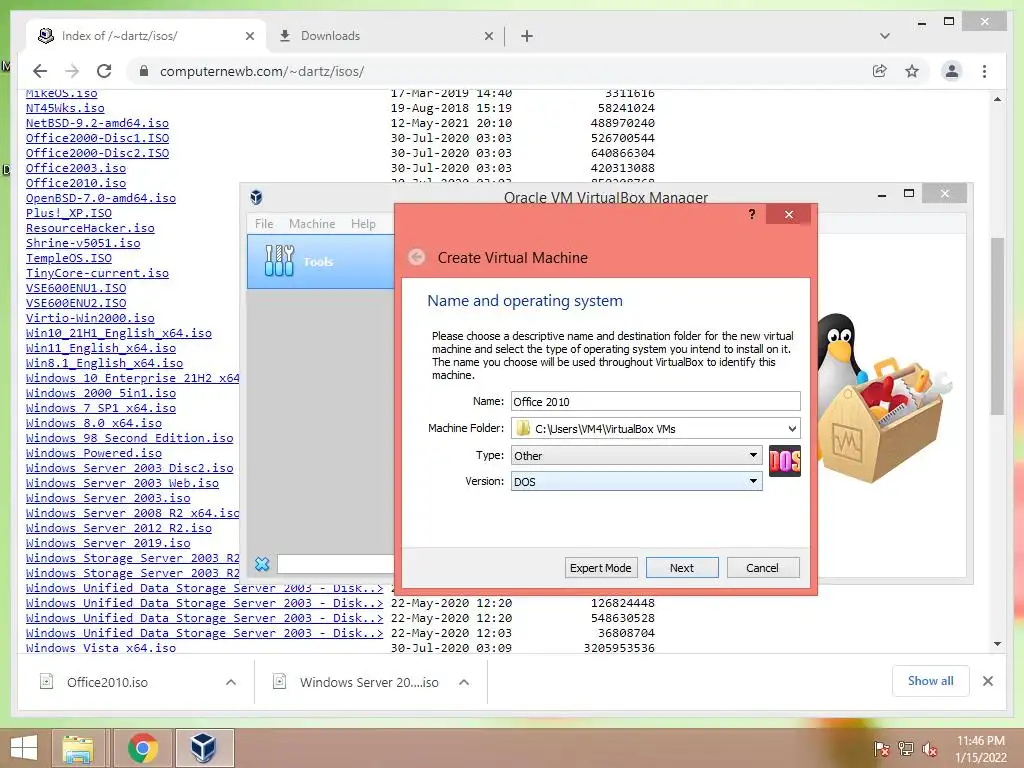Expand options for Windows Server download item
Screen dimensions: 1024x768
(x=464, y=682)
